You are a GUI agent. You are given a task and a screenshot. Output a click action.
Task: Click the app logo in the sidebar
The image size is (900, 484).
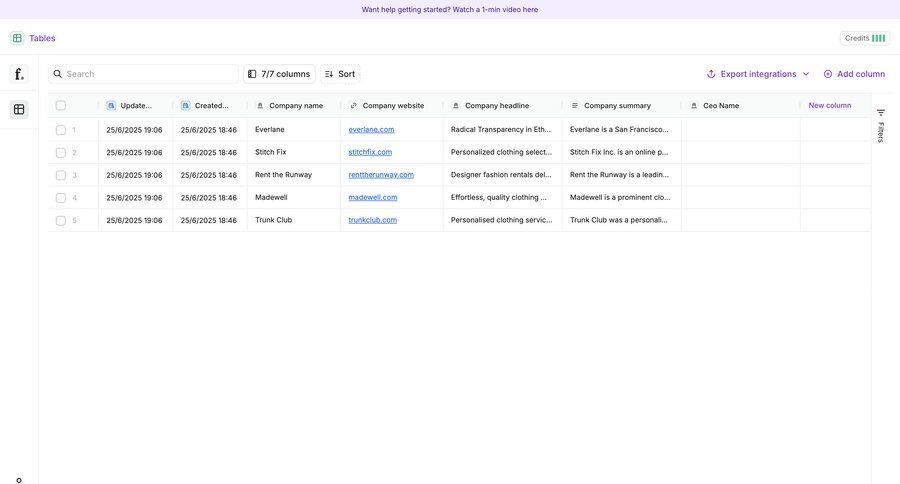[x=18, y=74]
